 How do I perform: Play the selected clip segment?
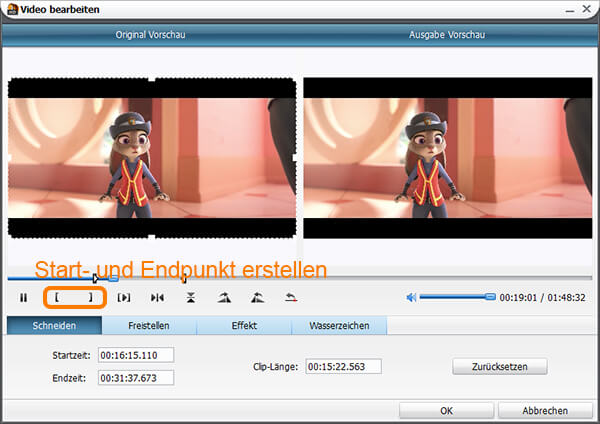pyautogui.click(x=124, y=297)
